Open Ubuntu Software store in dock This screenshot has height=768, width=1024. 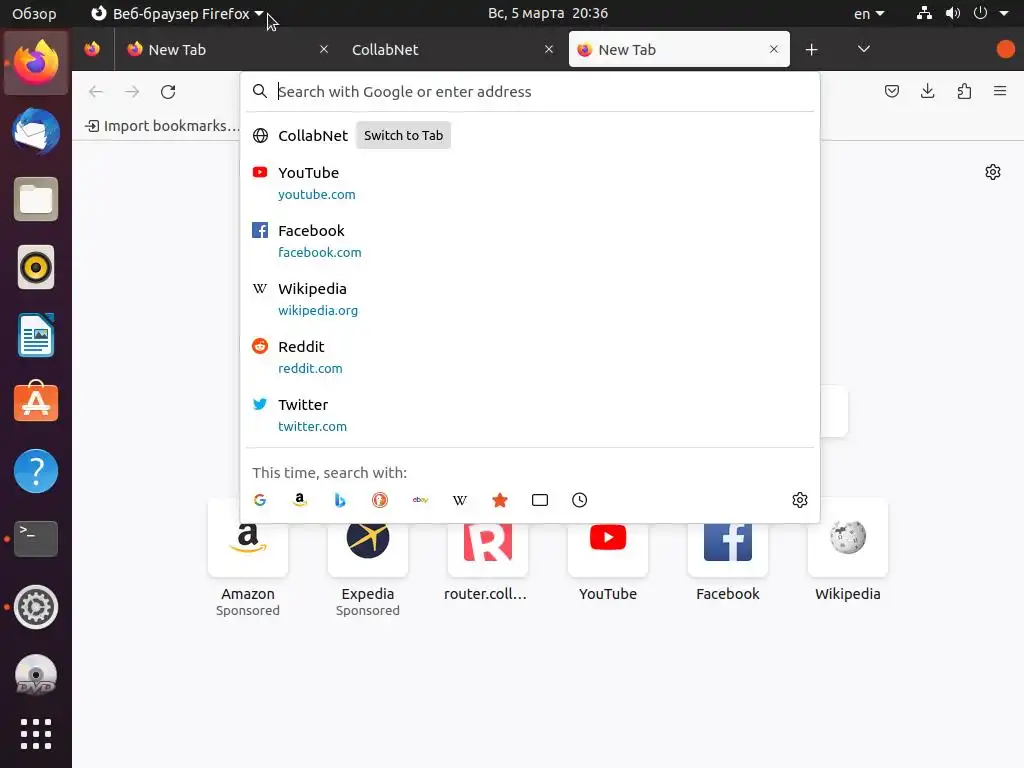[x=36, y=402]
